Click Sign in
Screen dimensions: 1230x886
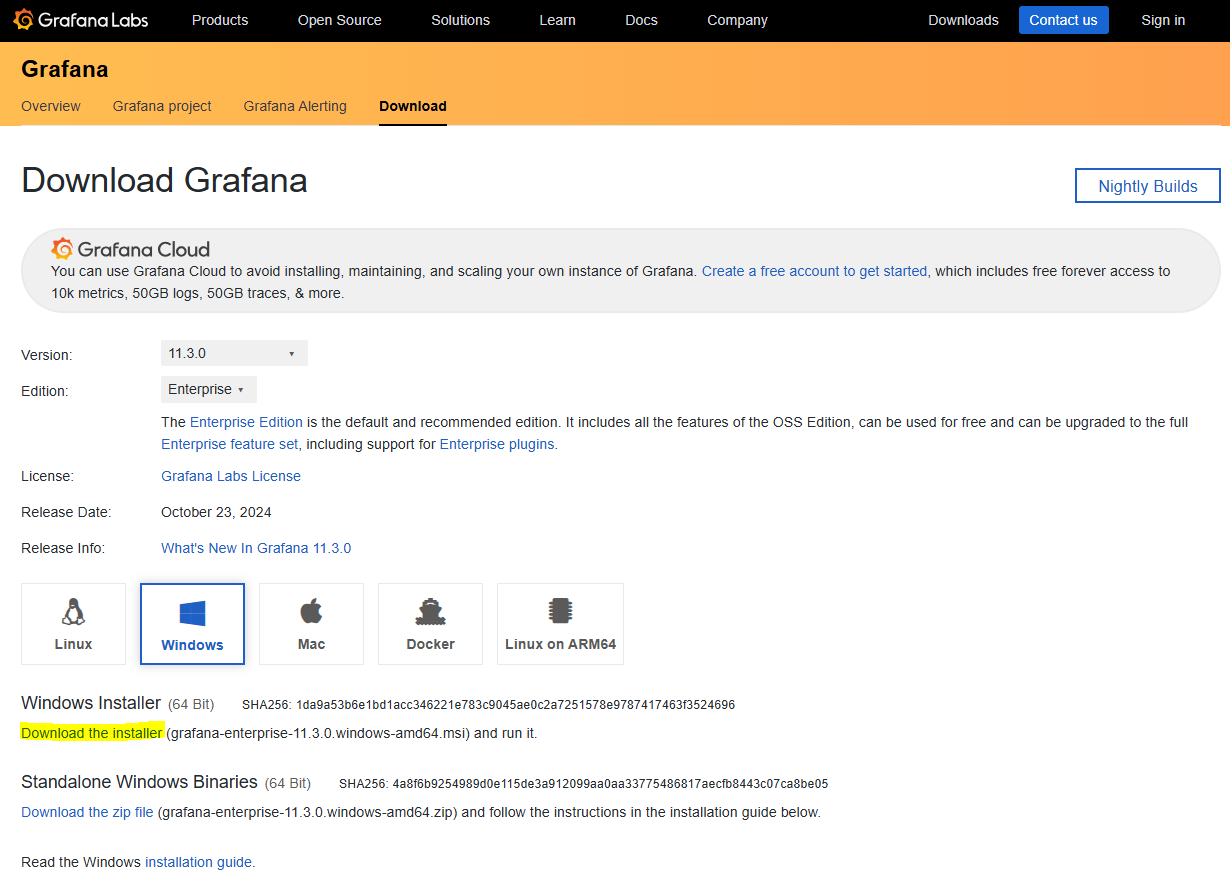tap(1163, 20)
